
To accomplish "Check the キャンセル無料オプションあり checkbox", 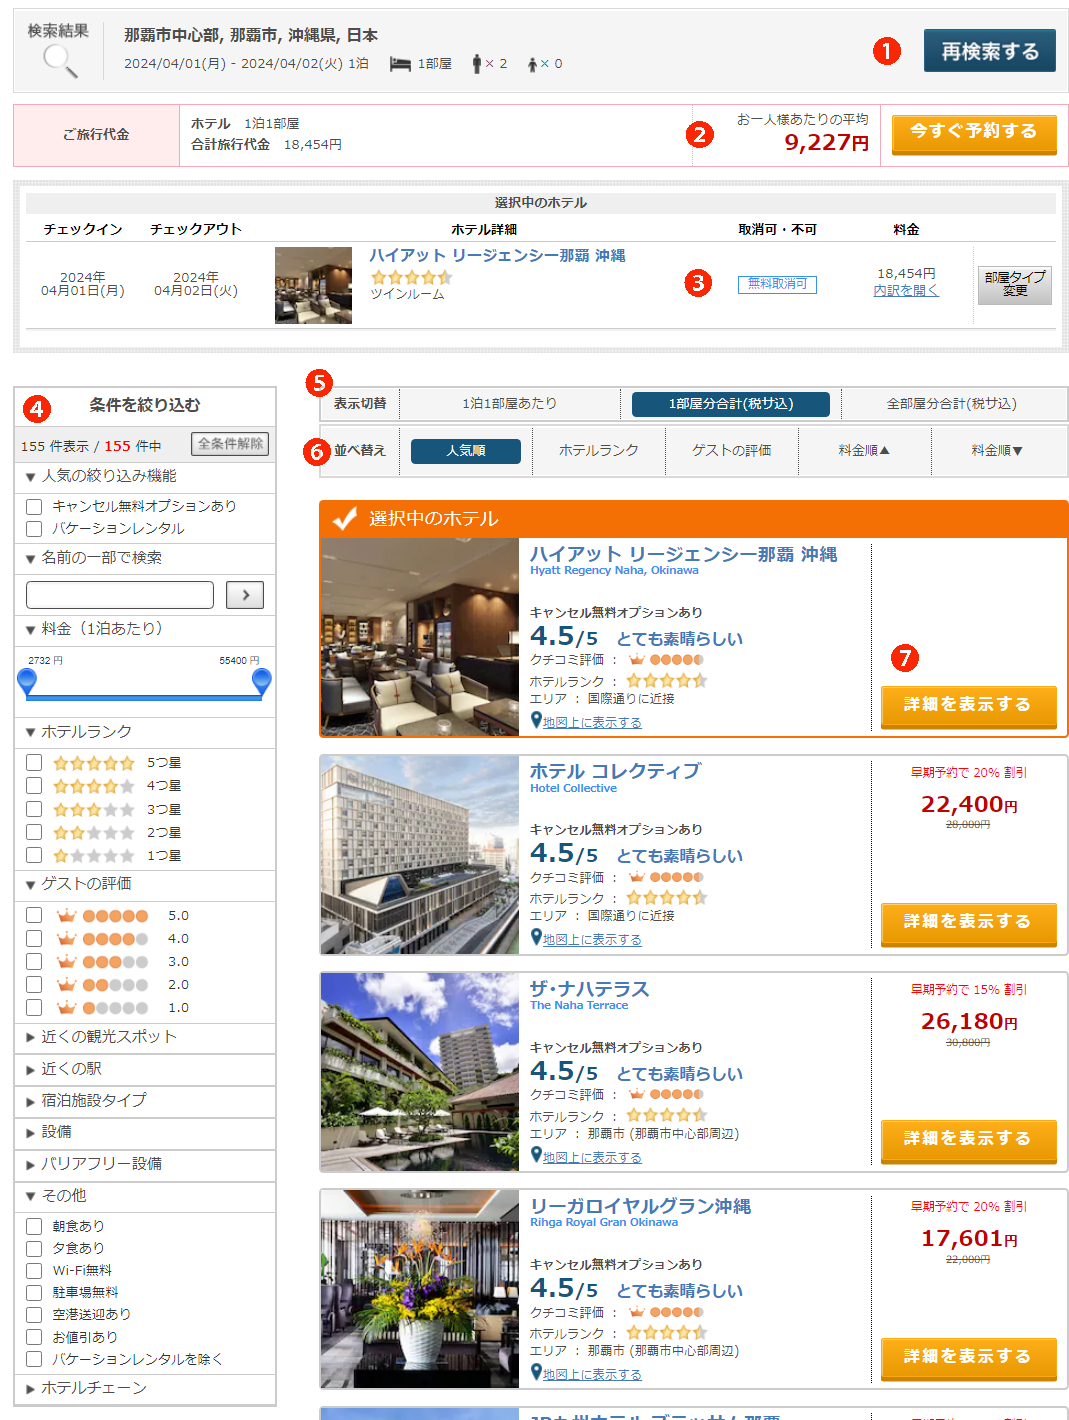I will tap(34, 507).
